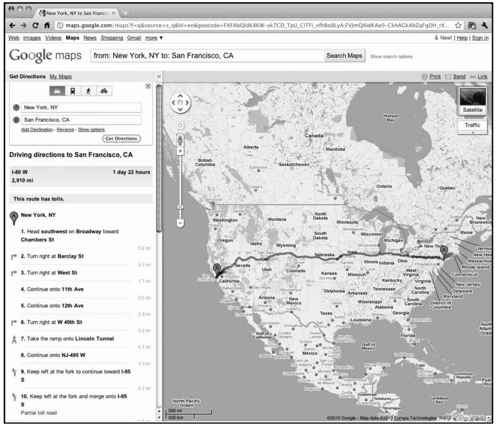Click the start point marker beside New York field
The image size is (501, 427).
pos(16,107)
